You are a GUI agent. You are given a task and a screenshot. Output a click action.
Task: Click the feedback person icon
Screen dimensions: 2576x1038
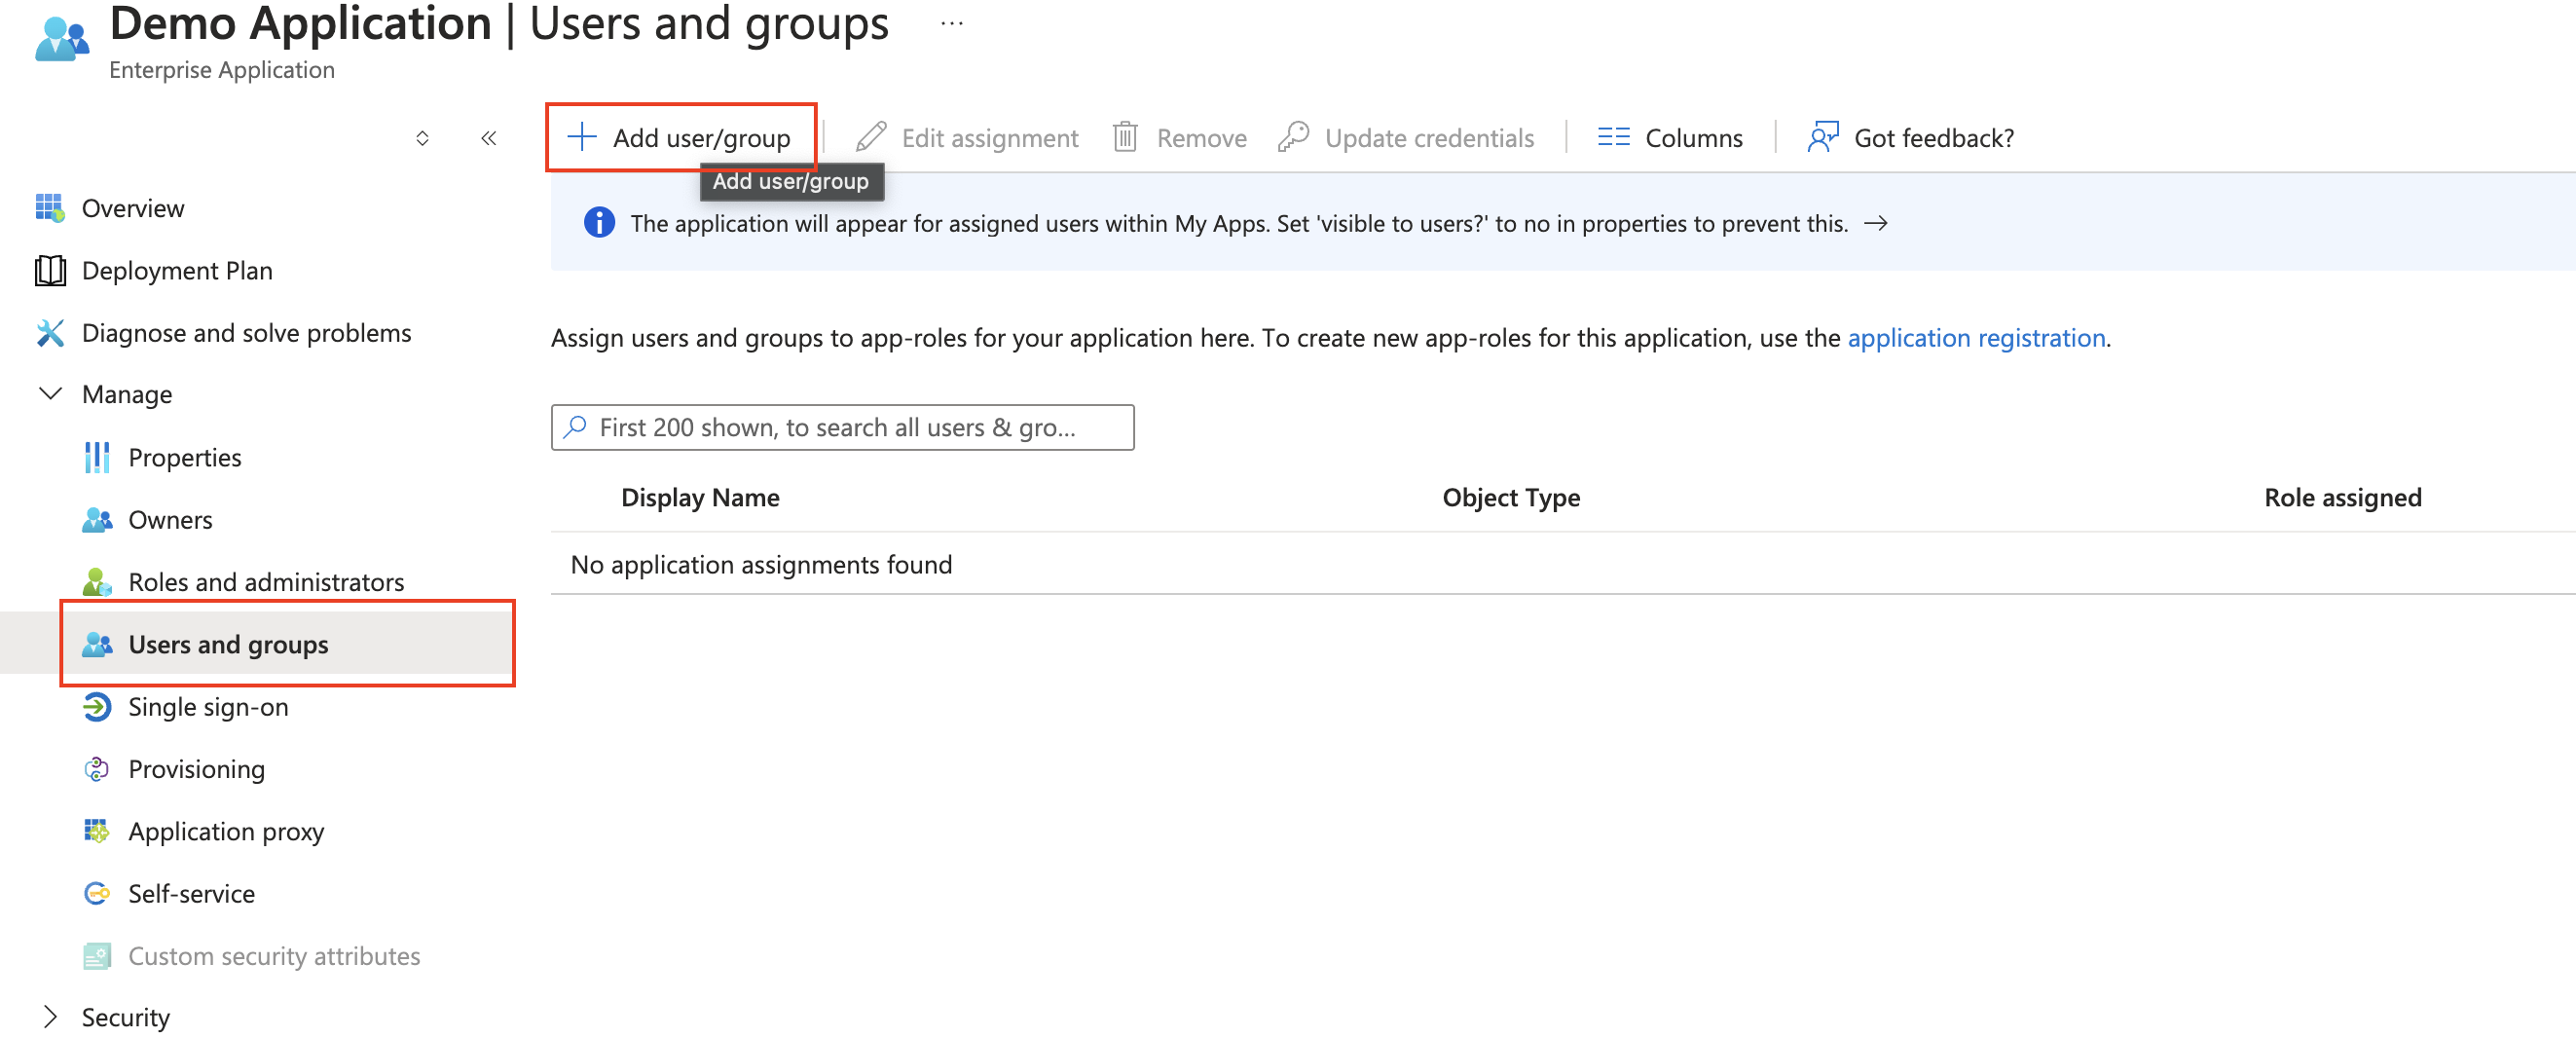[x=1823, y=137]
